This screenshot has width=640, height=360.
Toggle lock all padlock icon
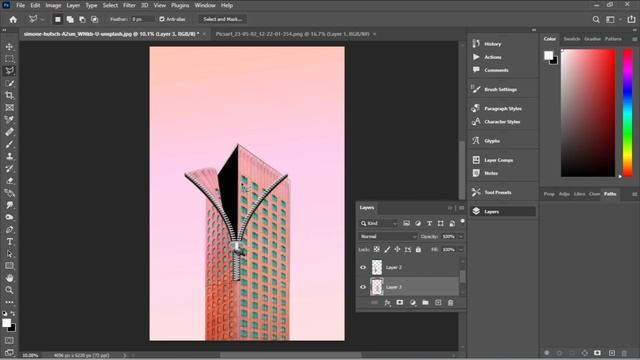418,249
